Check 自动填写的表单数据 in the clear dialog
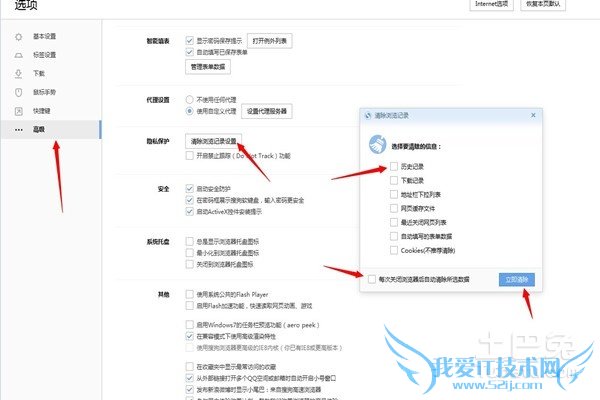600x400 pixels. pyautogui.click(x=394, y=236)
